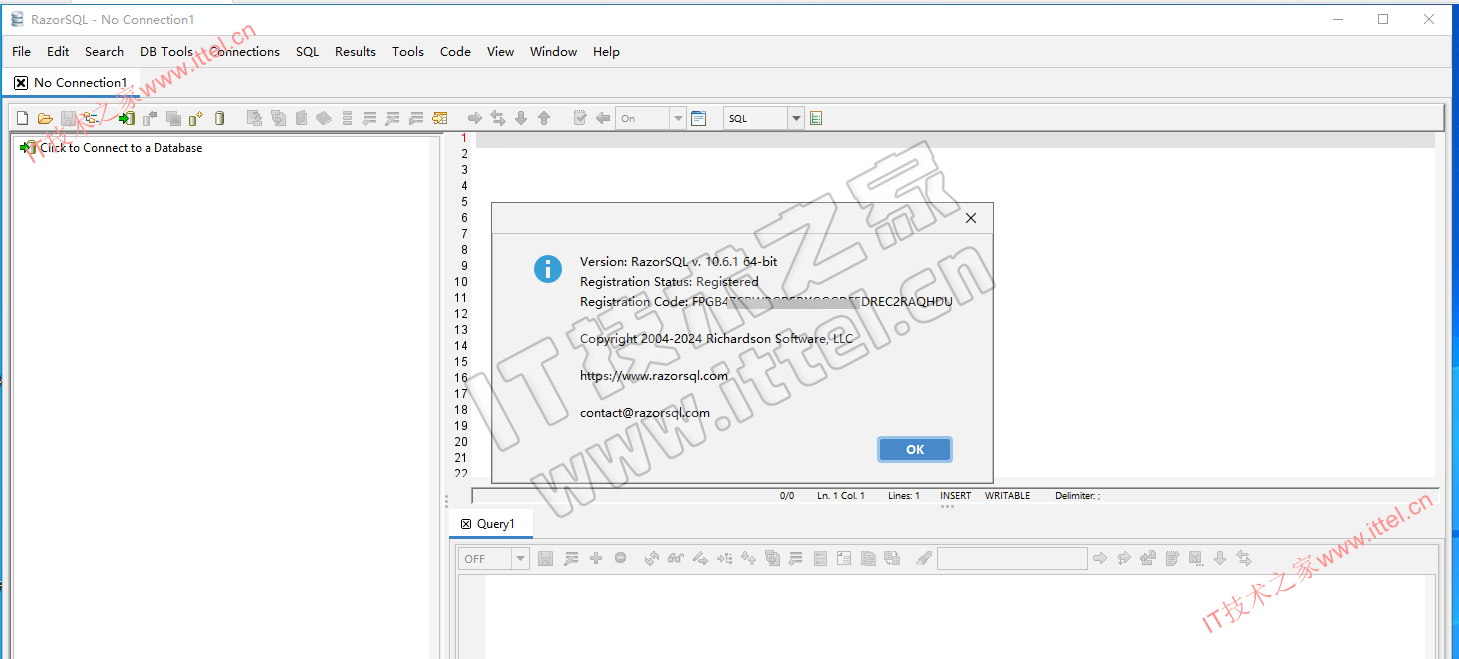Screen dimensions: 1459x659
Task: Click the "INSERT" status bar entry
Action: click(955, 496)
